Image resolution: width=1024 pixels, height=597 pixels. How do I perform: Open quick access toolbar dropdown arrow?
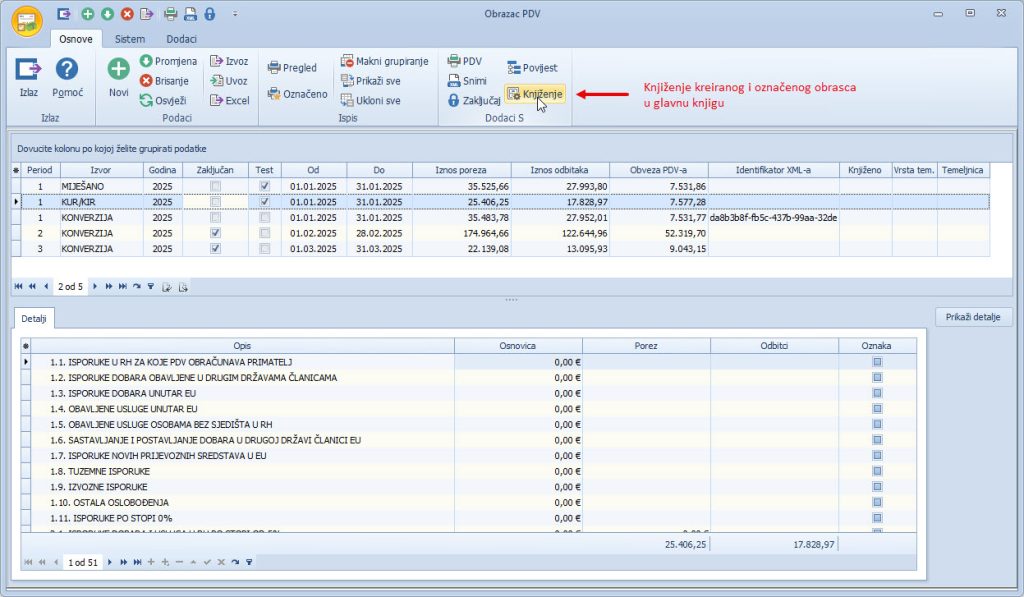click(x=235, y=14)
